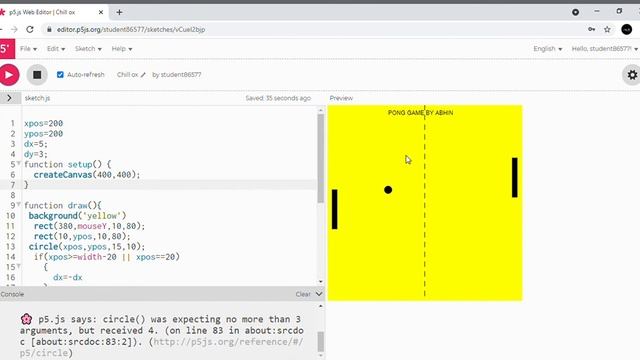
Task: Open the English language dropdown
Action: [547, 49]
